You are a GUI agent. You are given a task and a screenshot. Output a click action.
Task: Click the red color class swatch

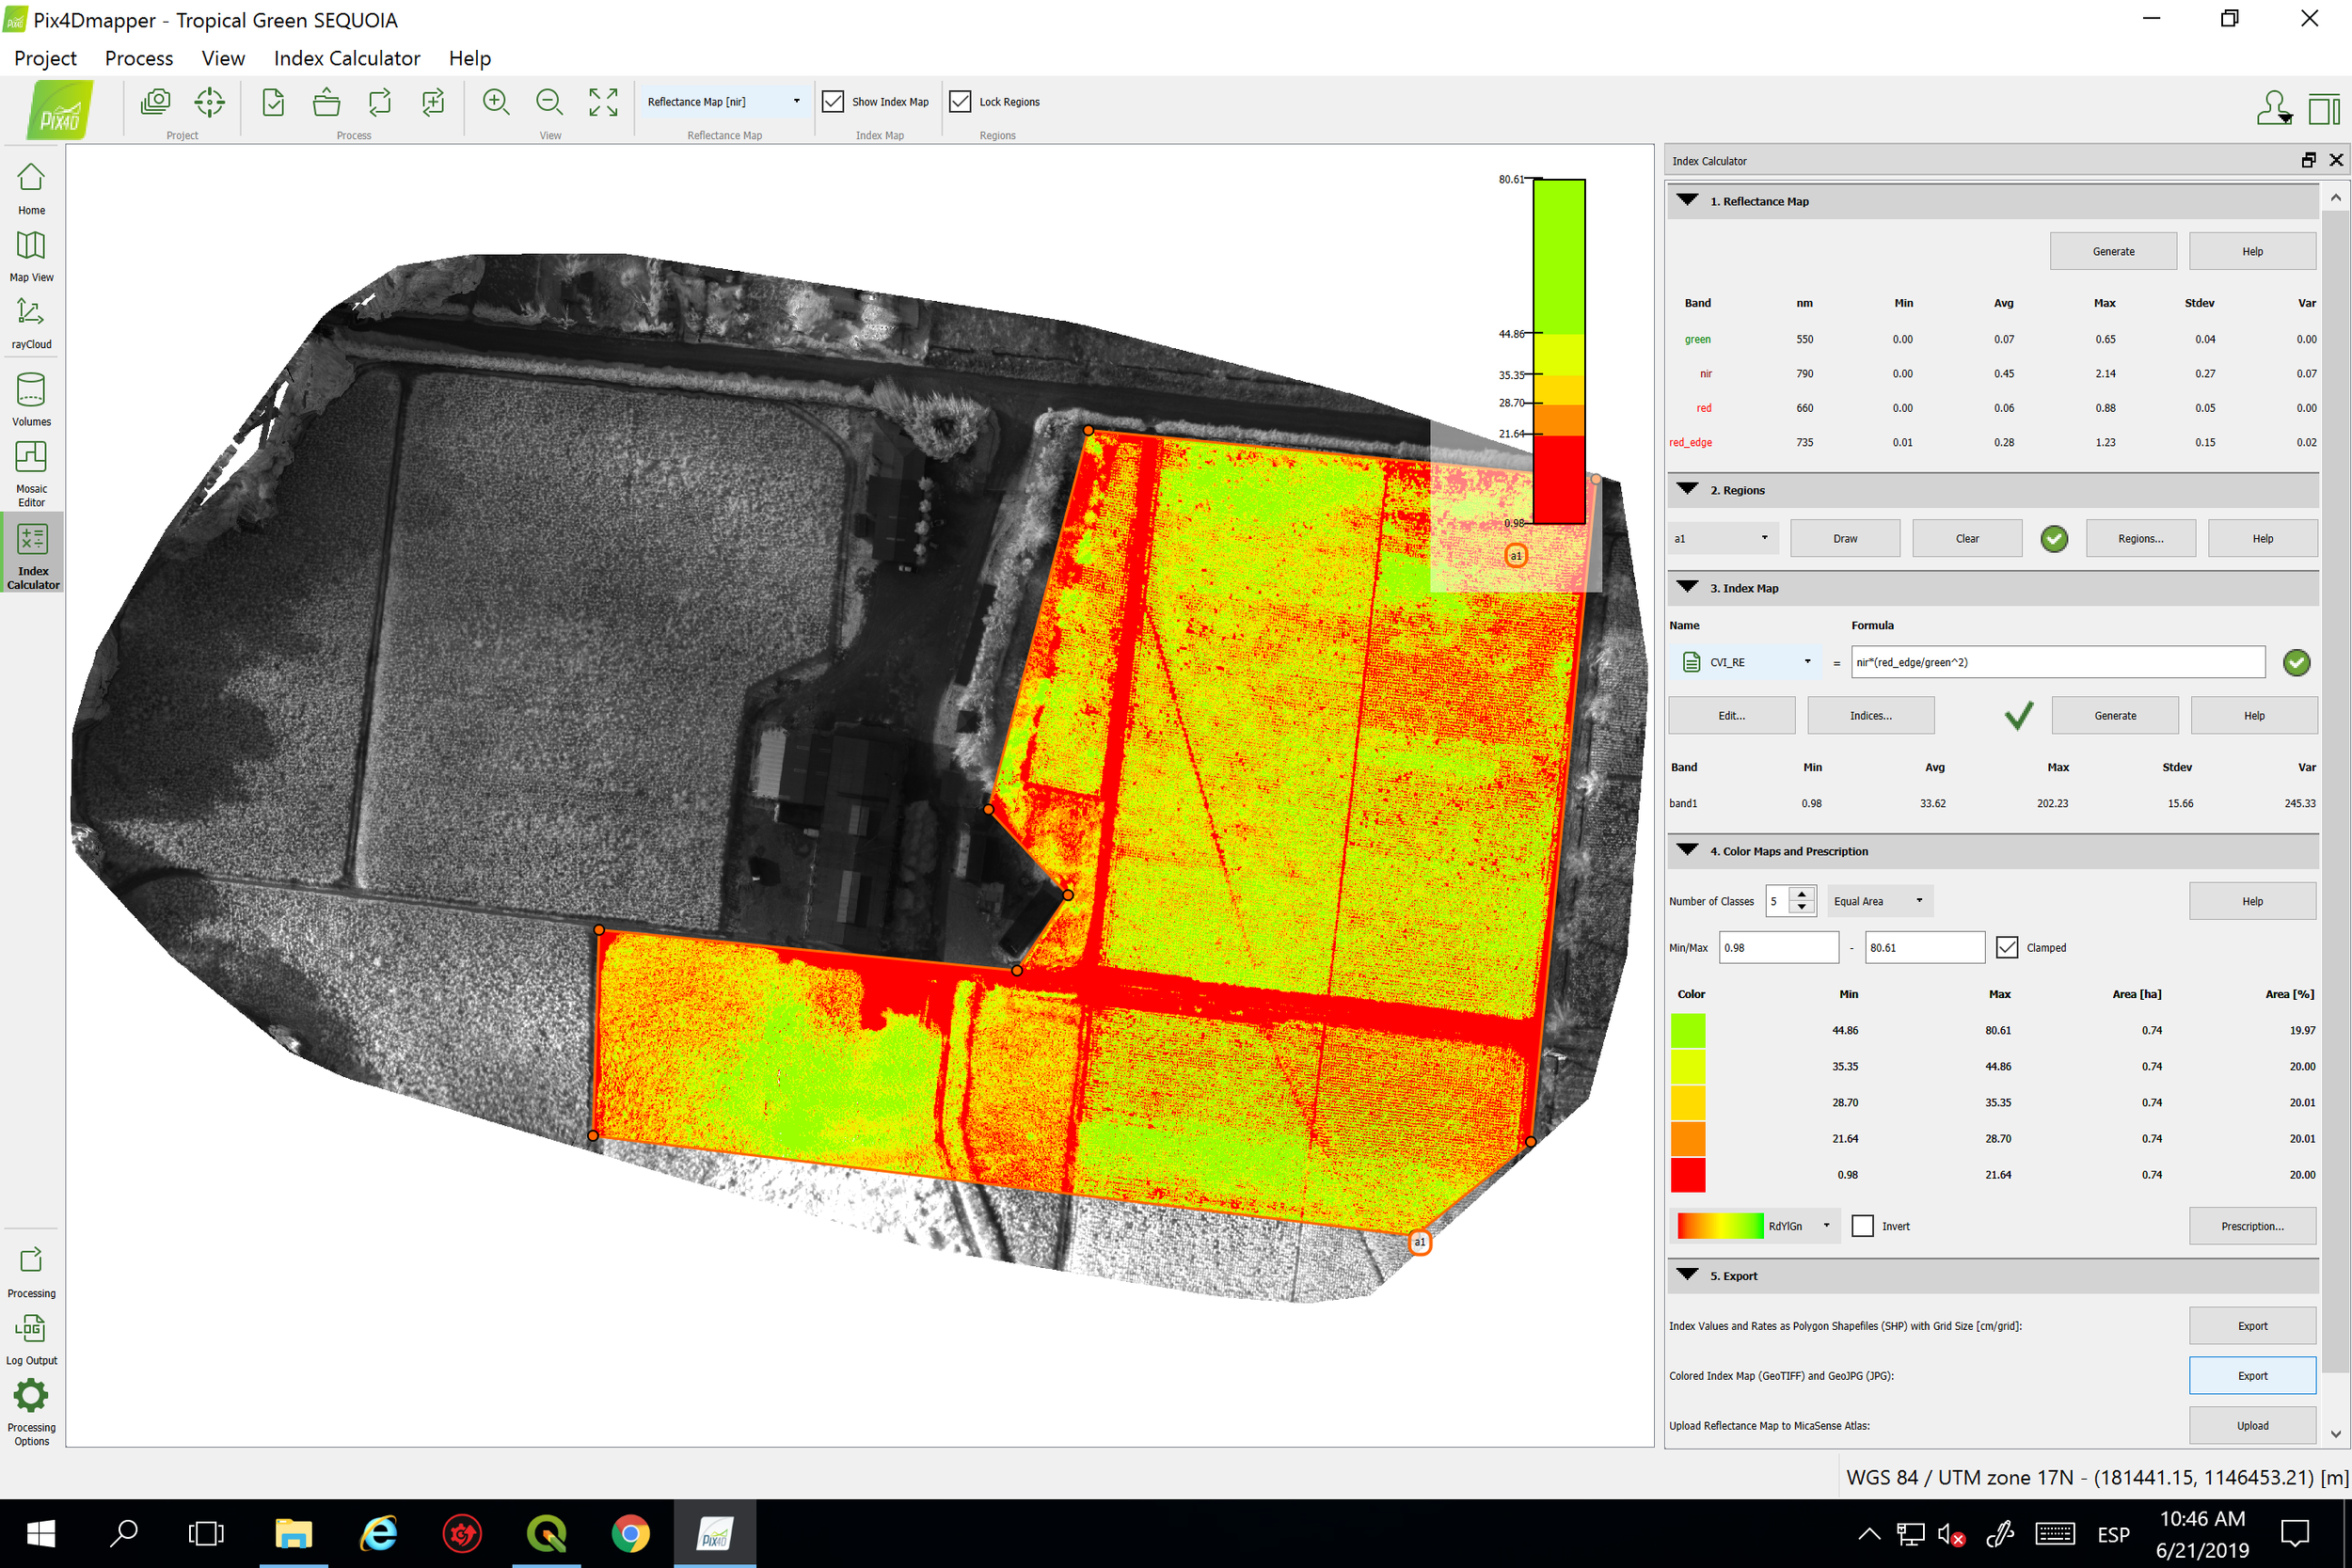point(1688,1174)
